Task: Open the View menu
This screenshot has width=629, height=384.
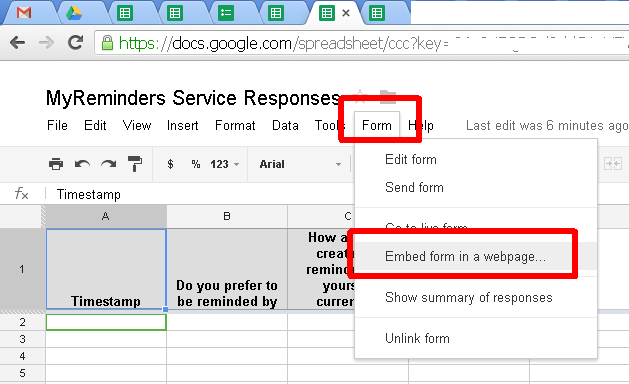Action: [x=137, y=126]
